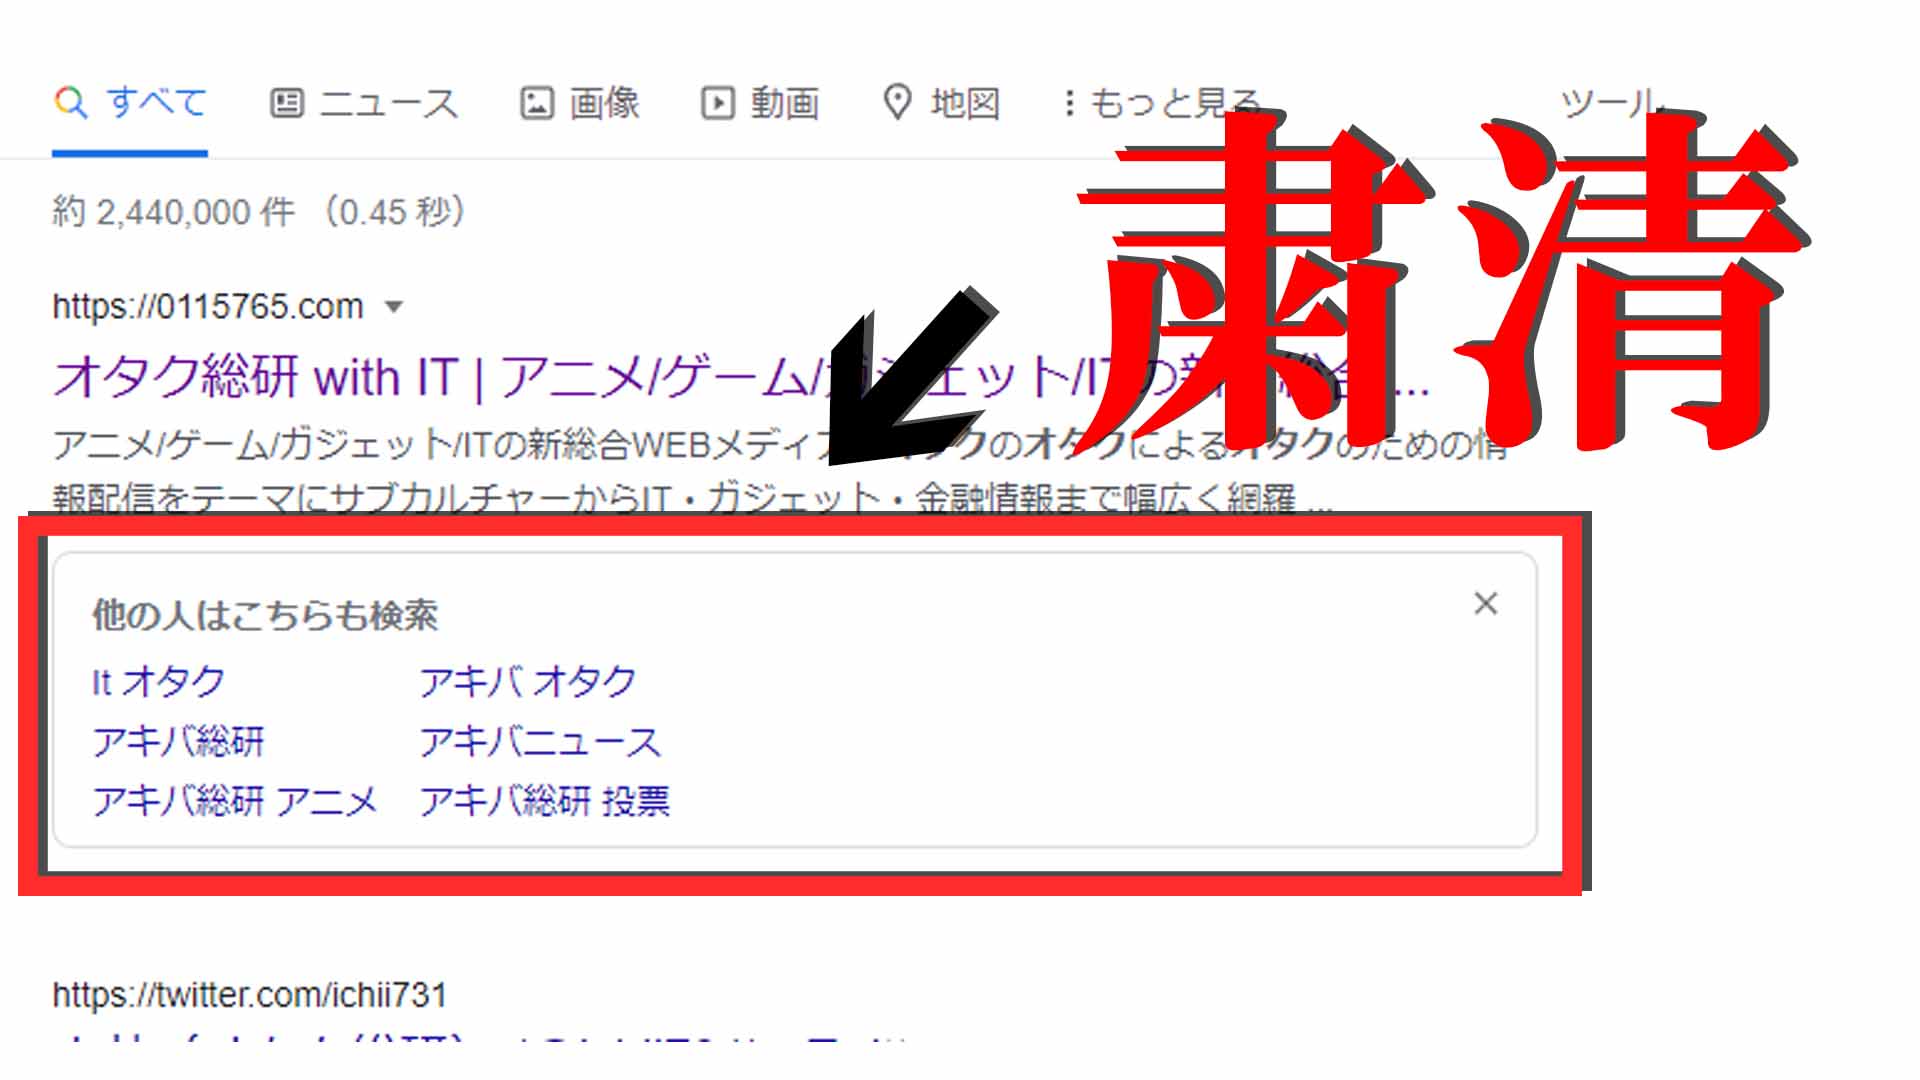This screenshot has width=1920, height=1080.
Task: Search the アキバ総研 suggestion in the left column
Action: 178,742
